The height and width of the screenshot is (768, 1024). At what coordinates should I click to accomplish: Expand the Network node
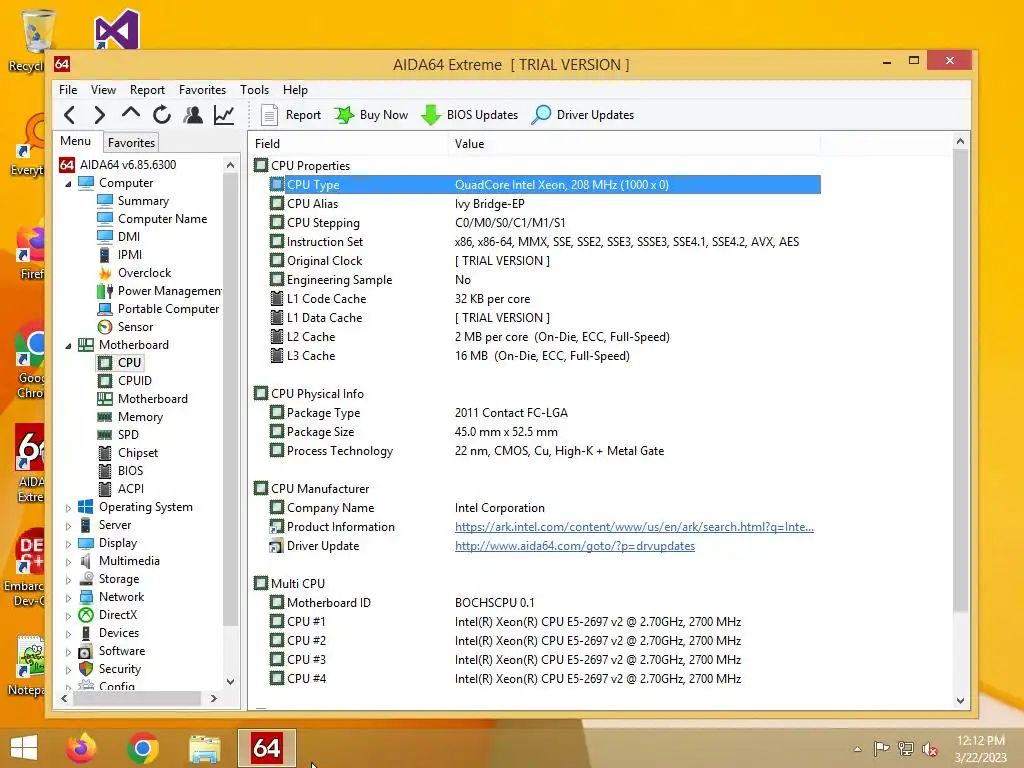coord(69,598)
